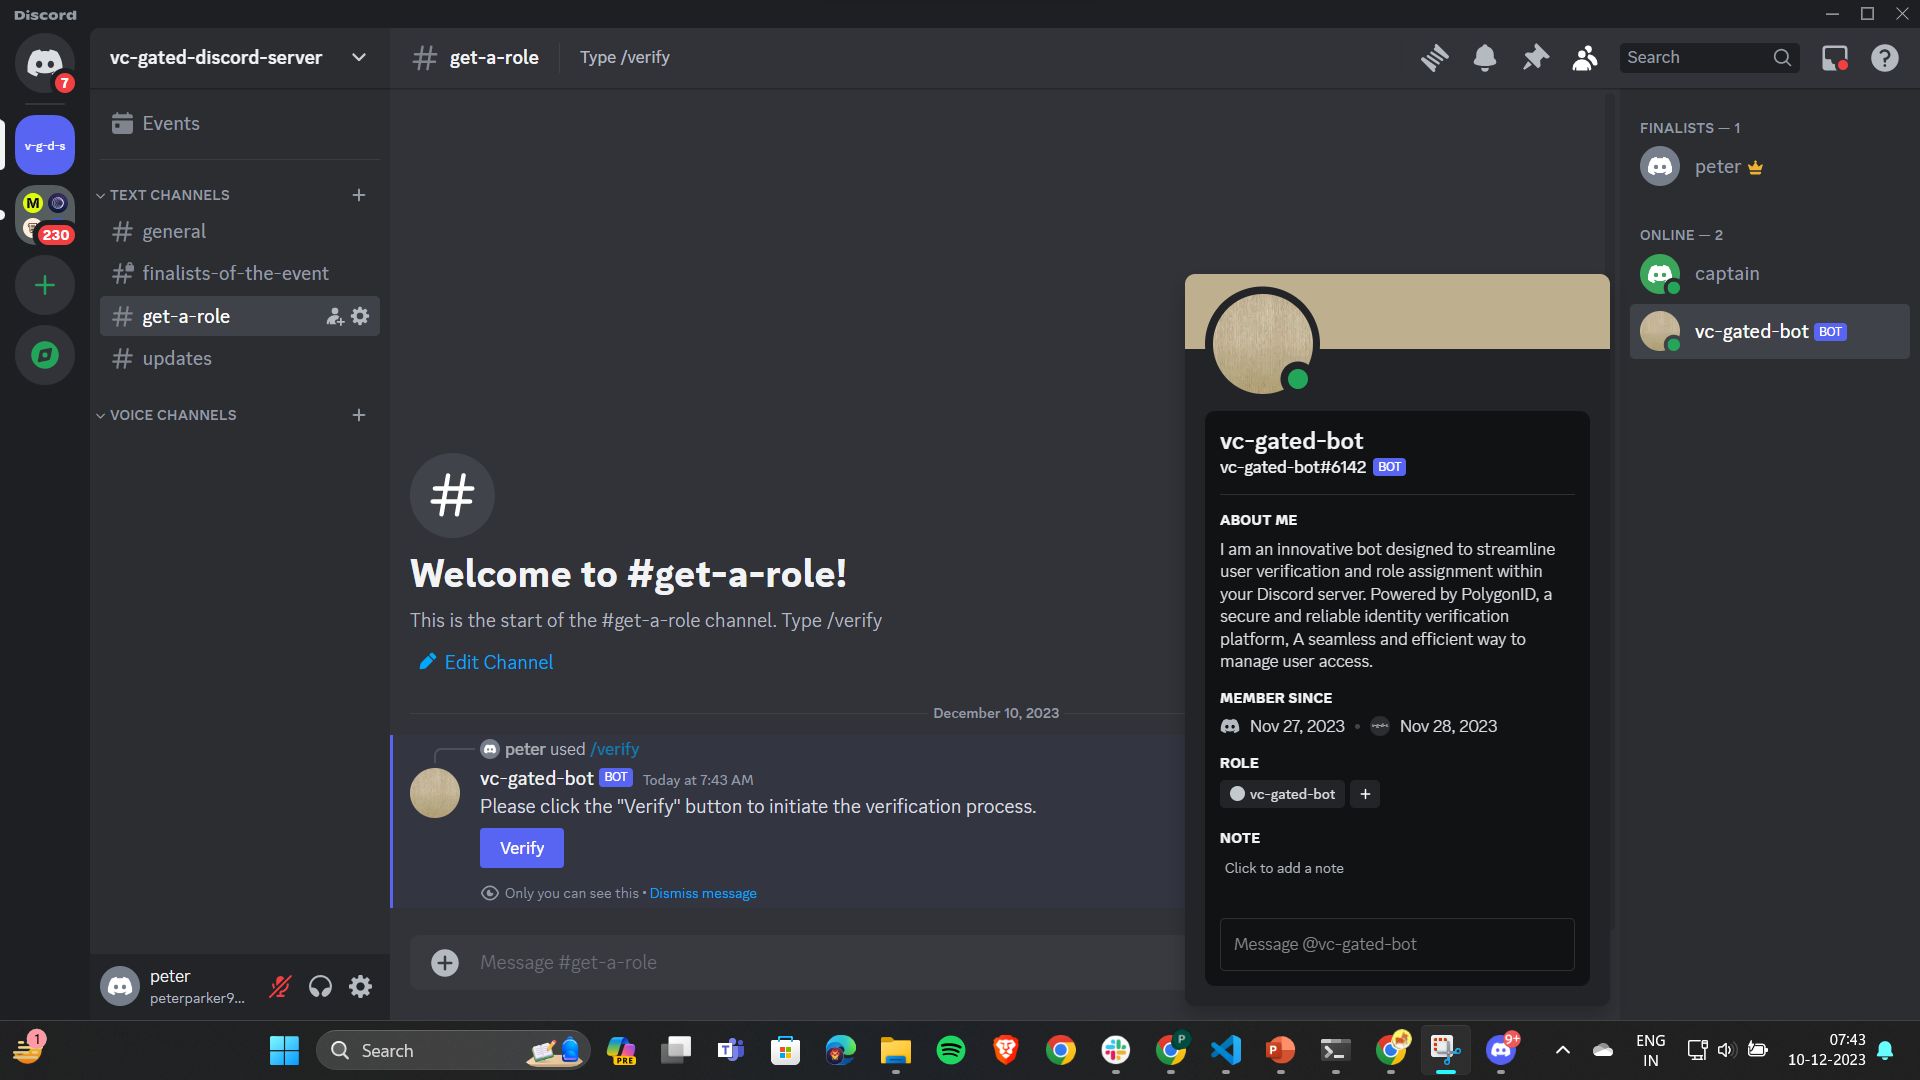1920x1080 pixels.
Task: Show hidden system tray icons
Action: click(x=1563, y=1050)
